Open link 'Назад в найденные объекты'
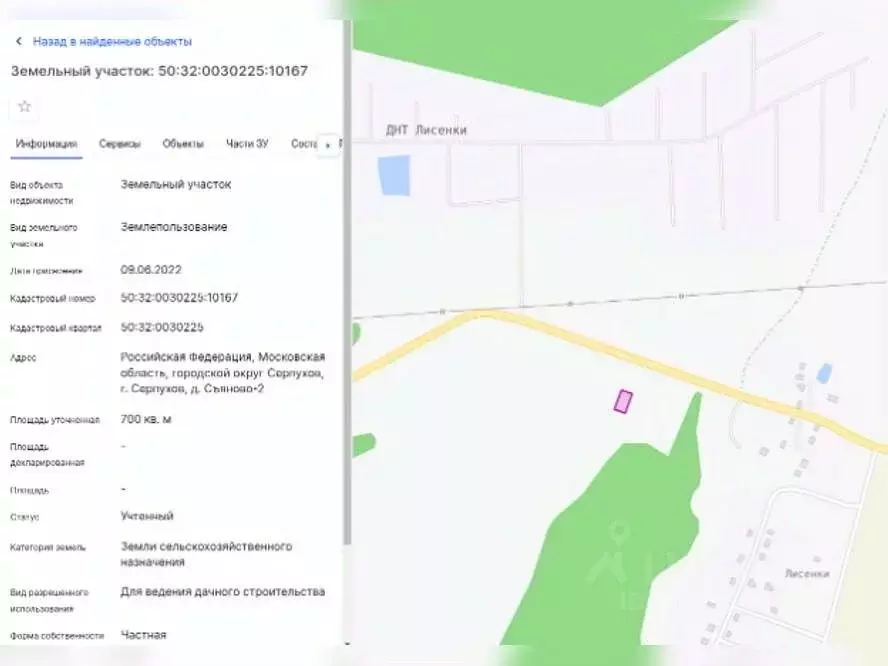The image size is (888, 666). click(x=112, y=41)
